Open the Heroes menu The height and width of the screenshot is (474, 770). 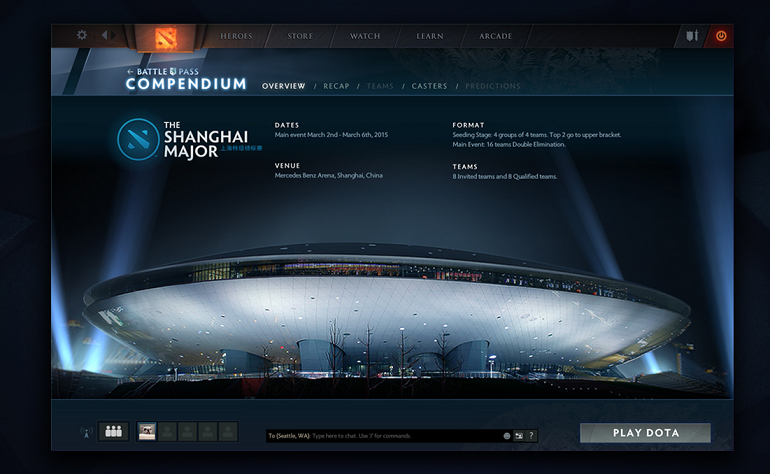[236, 36]
